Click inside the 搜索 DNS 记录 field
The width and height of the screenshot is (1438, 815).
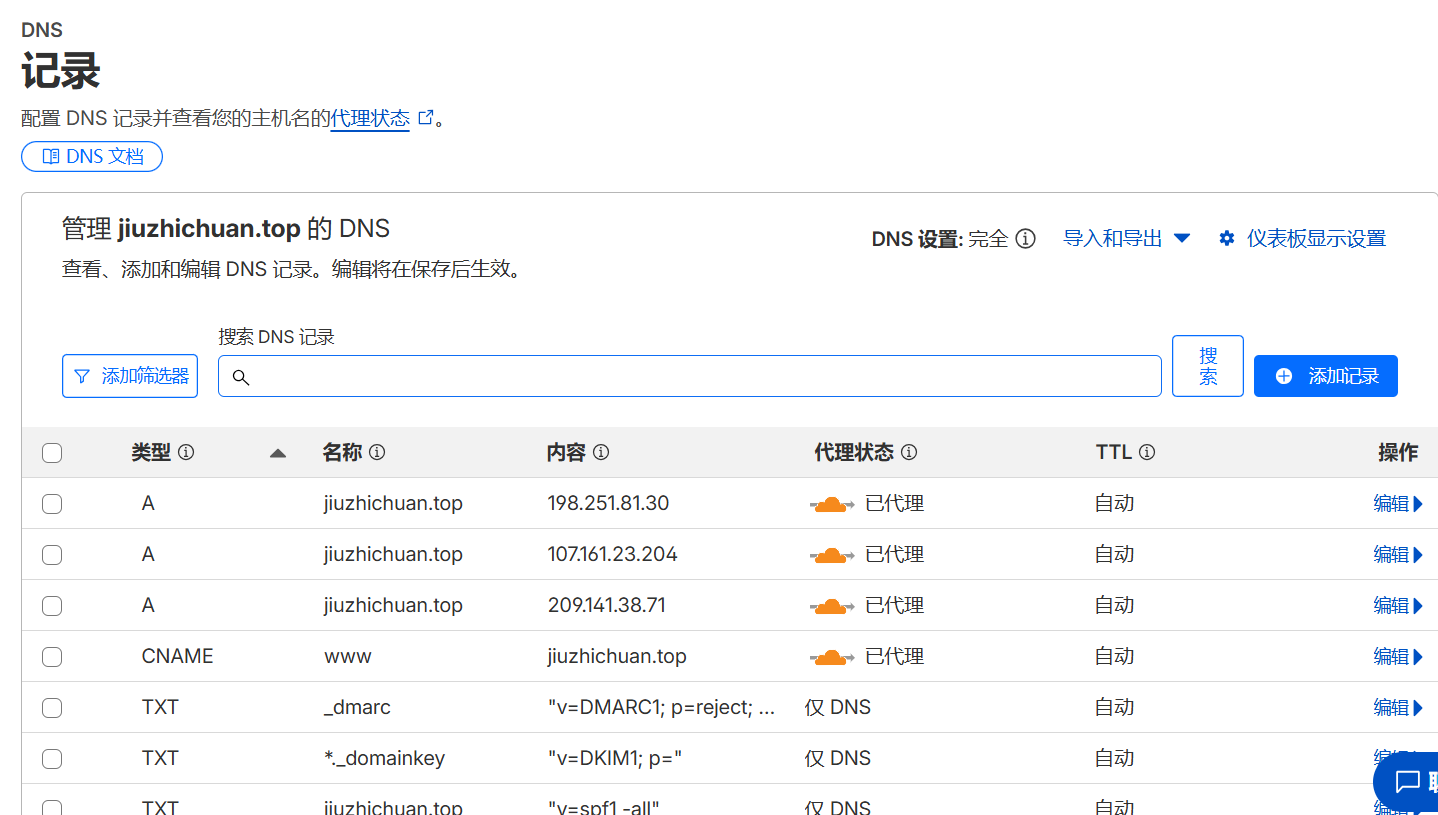(x=690, y=376)
